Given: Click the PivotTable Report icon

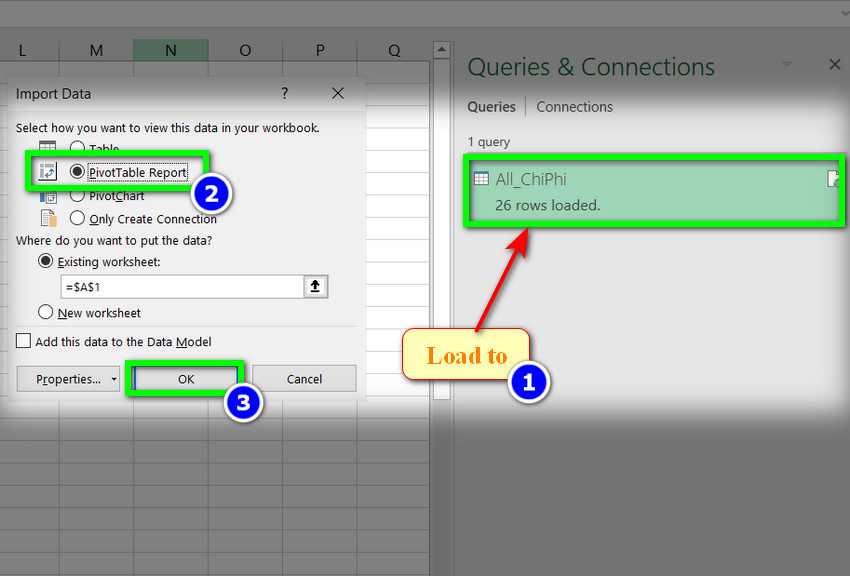Looking at the screenshot, I should point(48,172).
